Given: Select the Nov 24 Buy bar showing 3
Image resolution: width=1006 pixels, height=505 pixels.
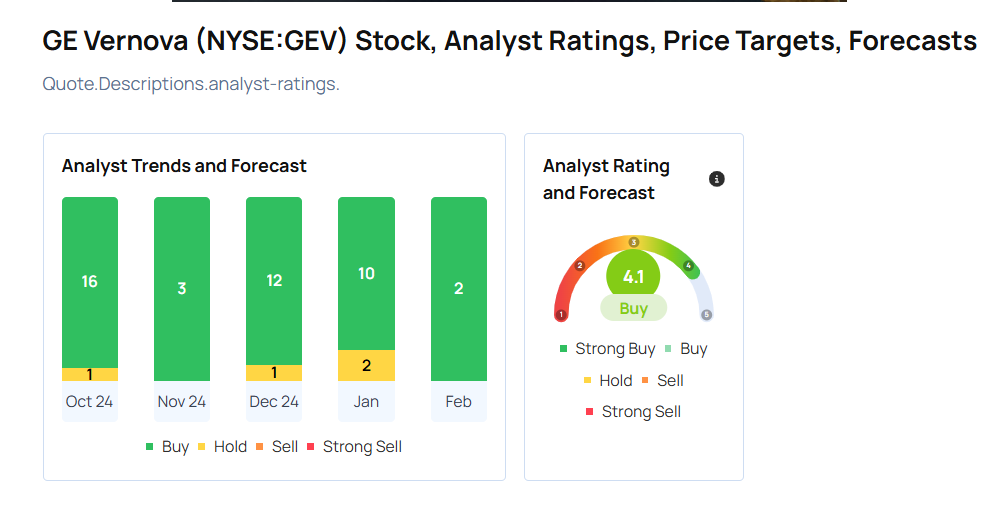Looking at the screenshot, I should [x=182, y=288].
